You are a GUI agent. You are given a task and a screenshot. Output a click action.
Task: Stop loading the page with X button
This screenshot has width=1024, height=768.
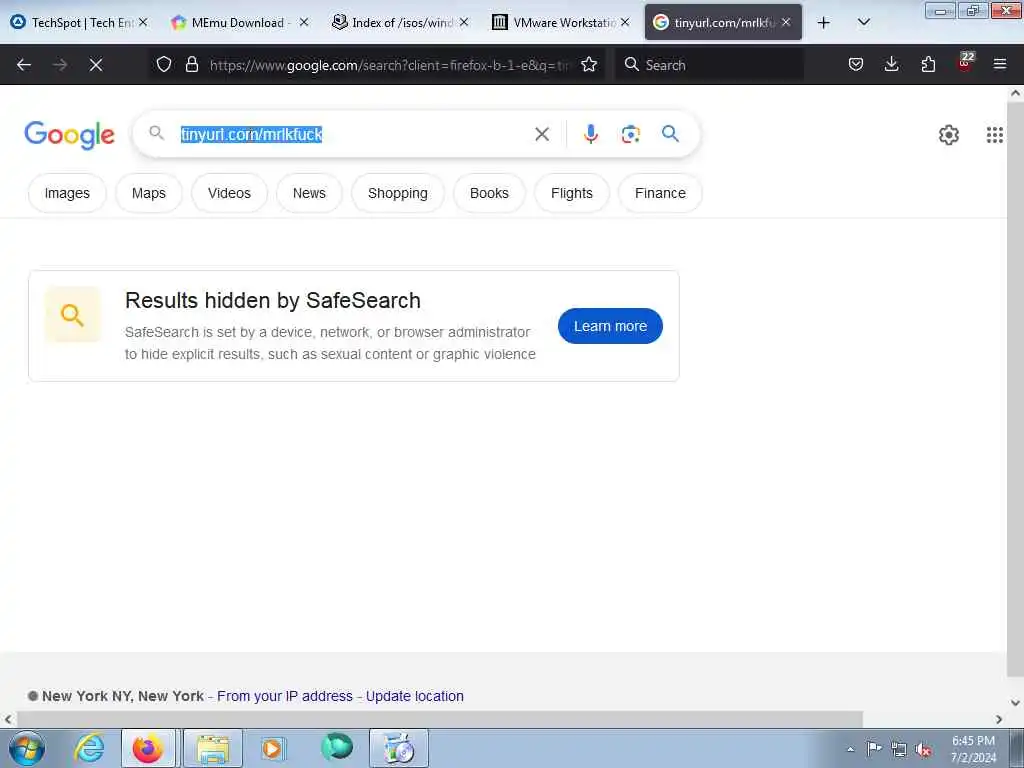coord(96,65)
